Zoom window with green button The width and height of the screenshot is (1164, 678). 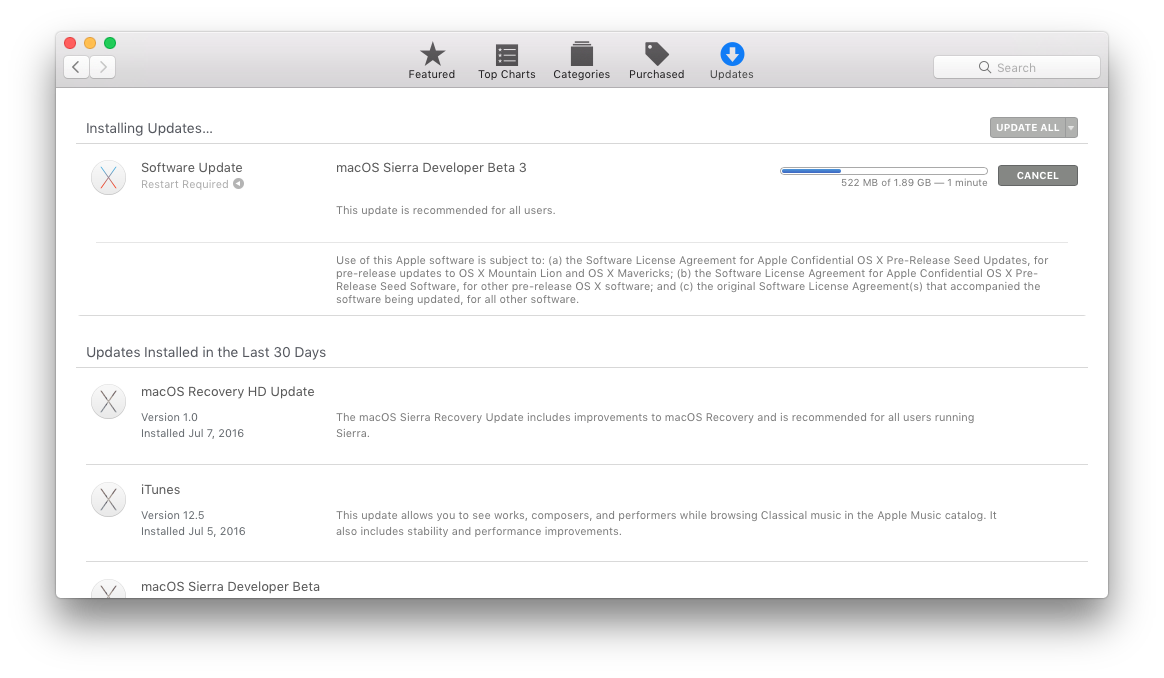(110, 43)
